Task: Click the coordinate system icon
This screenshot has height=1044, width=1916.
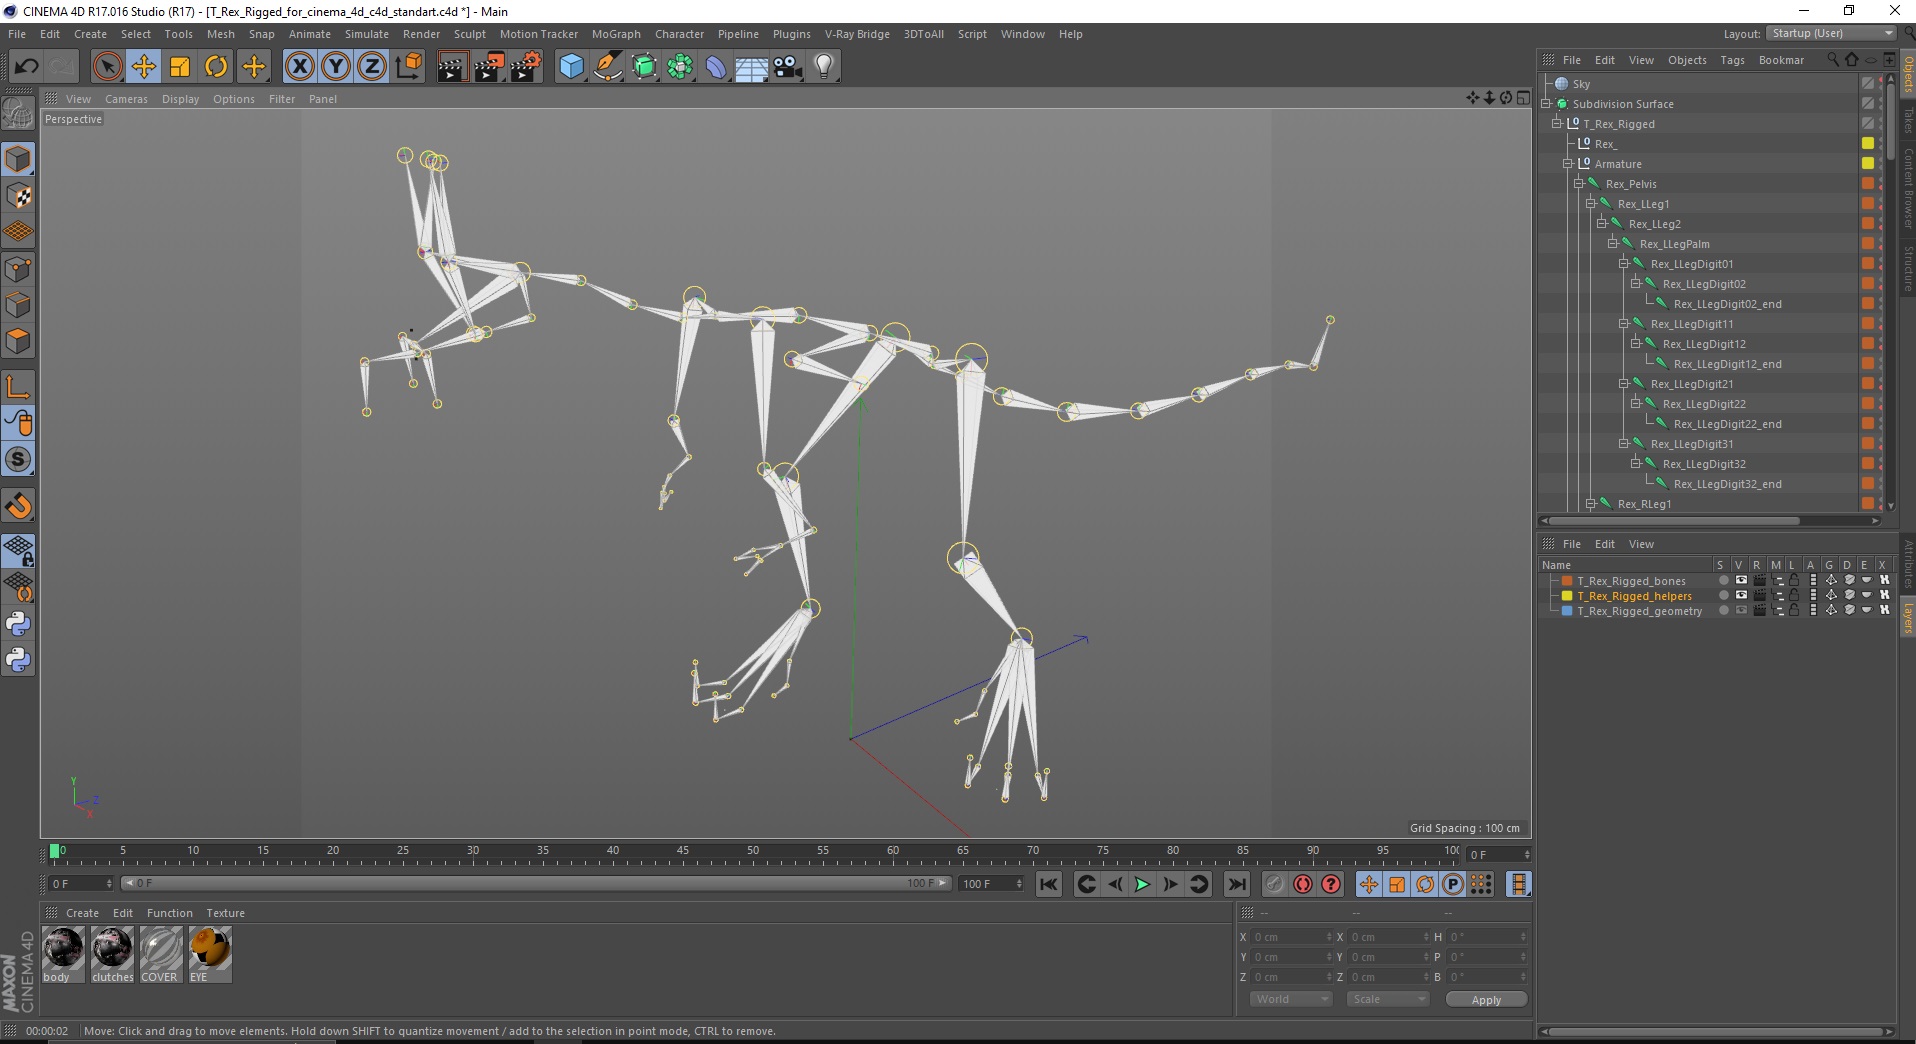Action: pos(408,67)
